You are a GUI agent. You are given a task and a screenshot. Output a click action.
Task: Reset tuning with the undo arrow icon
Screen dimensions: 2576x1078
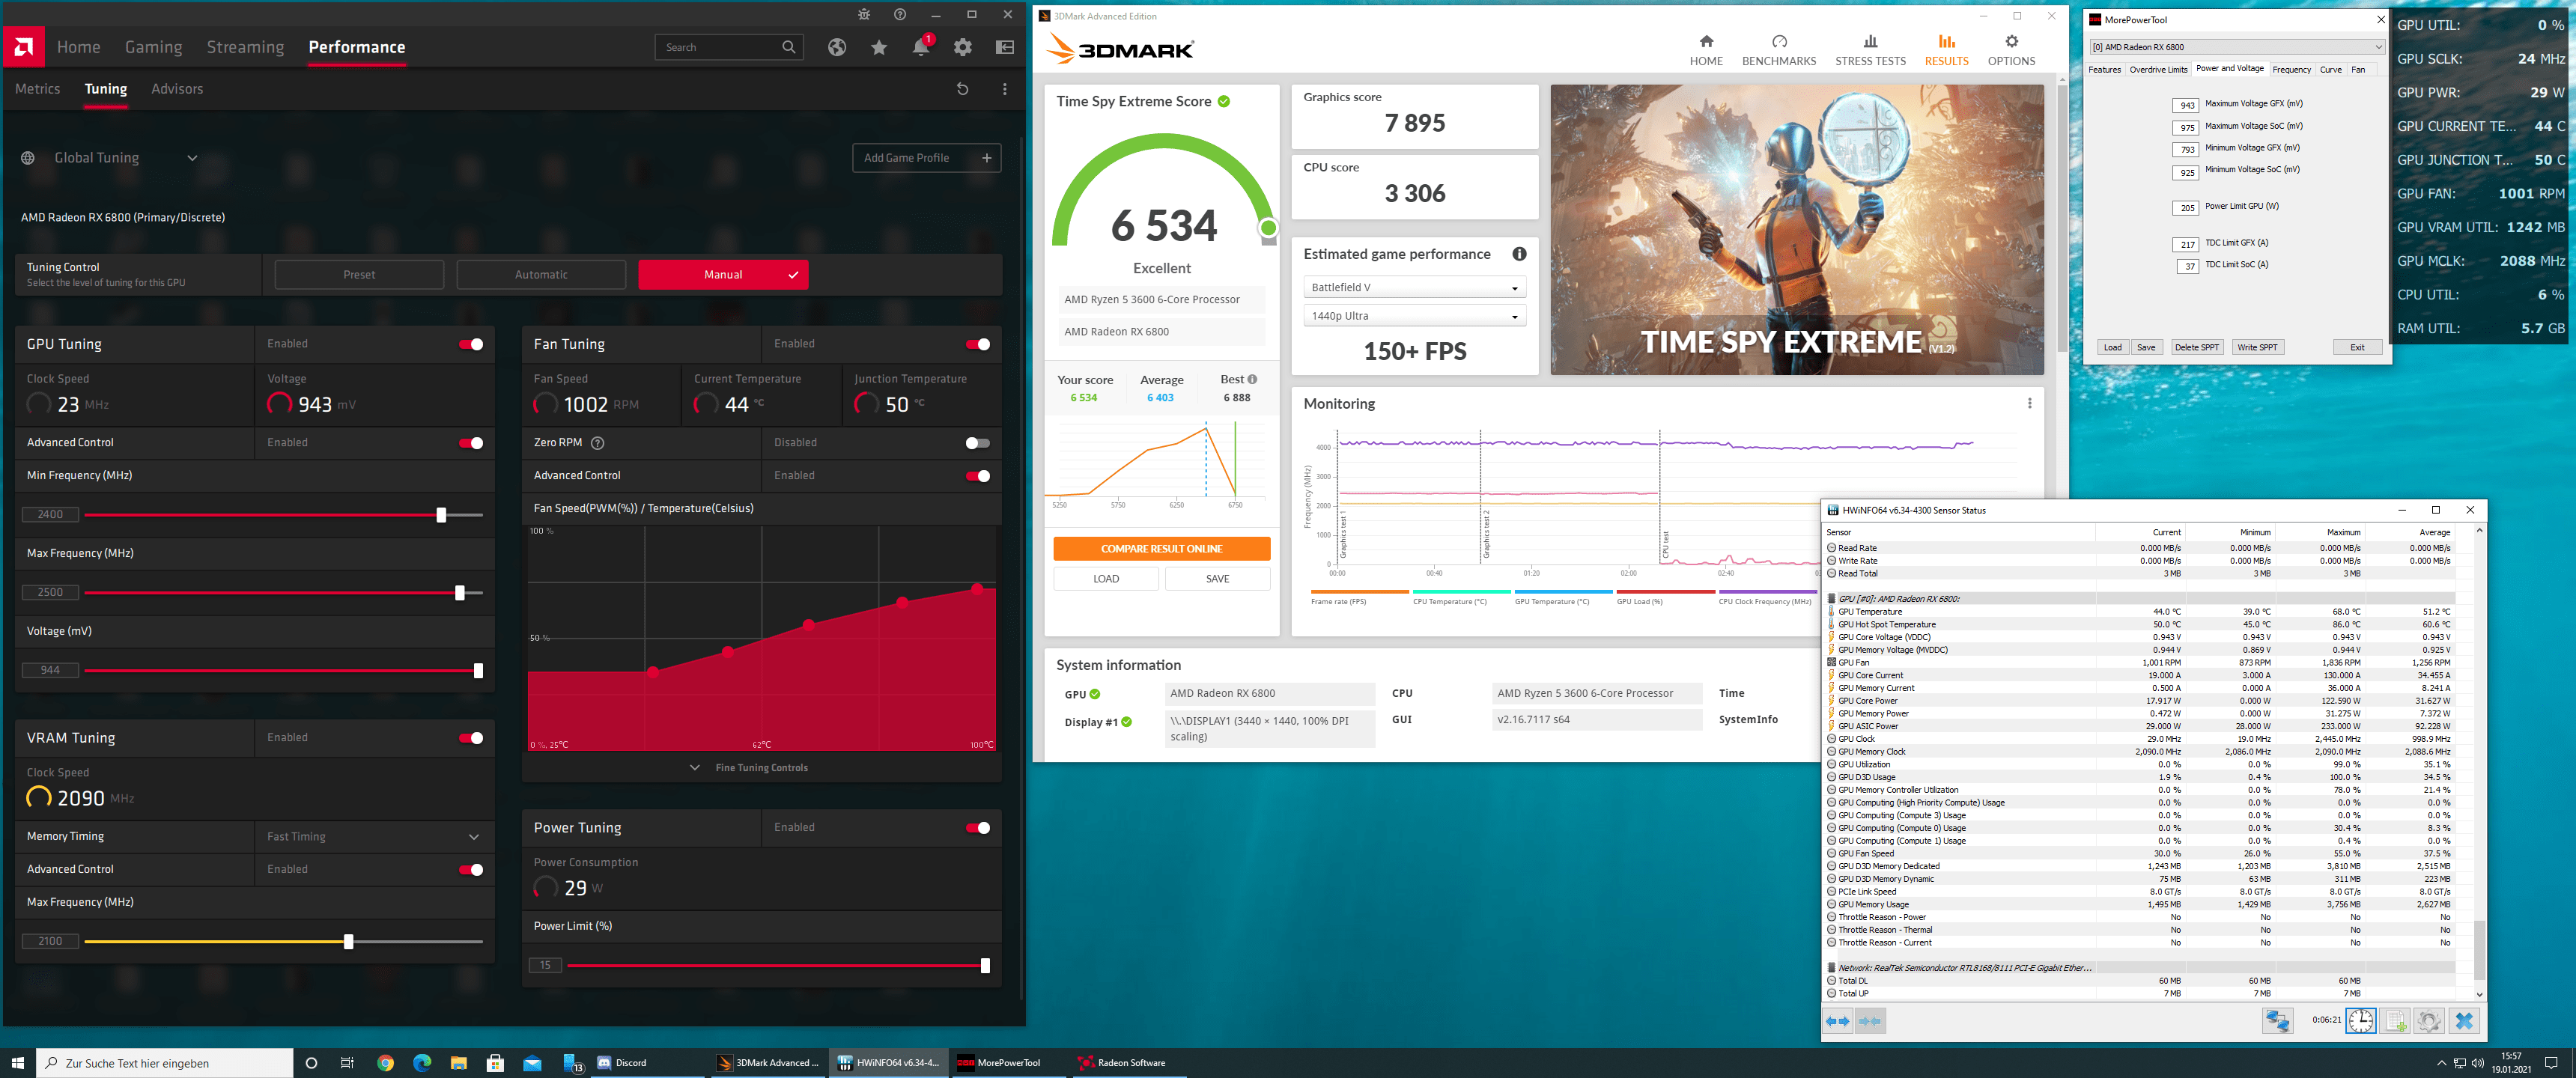(962, 89)
